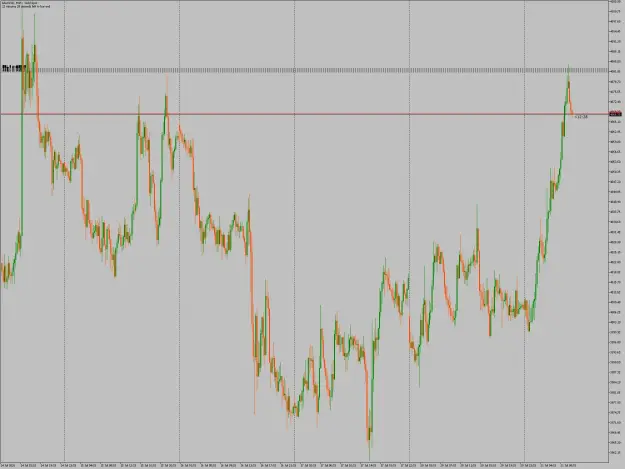Select the middle vertical dotted period separator
Image resolution: width=625 pixels, height=469 pixels.
point(295,231)
